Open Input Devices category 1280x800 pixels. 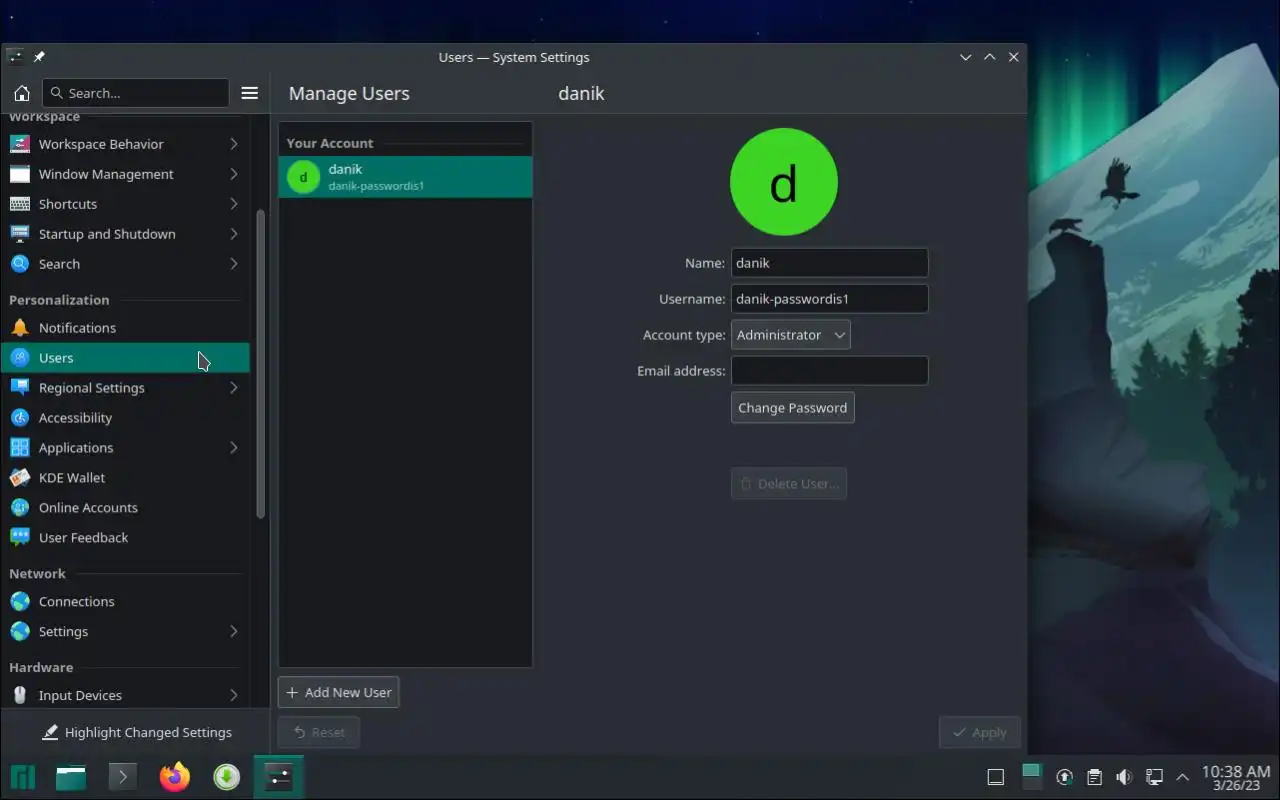point(125,695)
